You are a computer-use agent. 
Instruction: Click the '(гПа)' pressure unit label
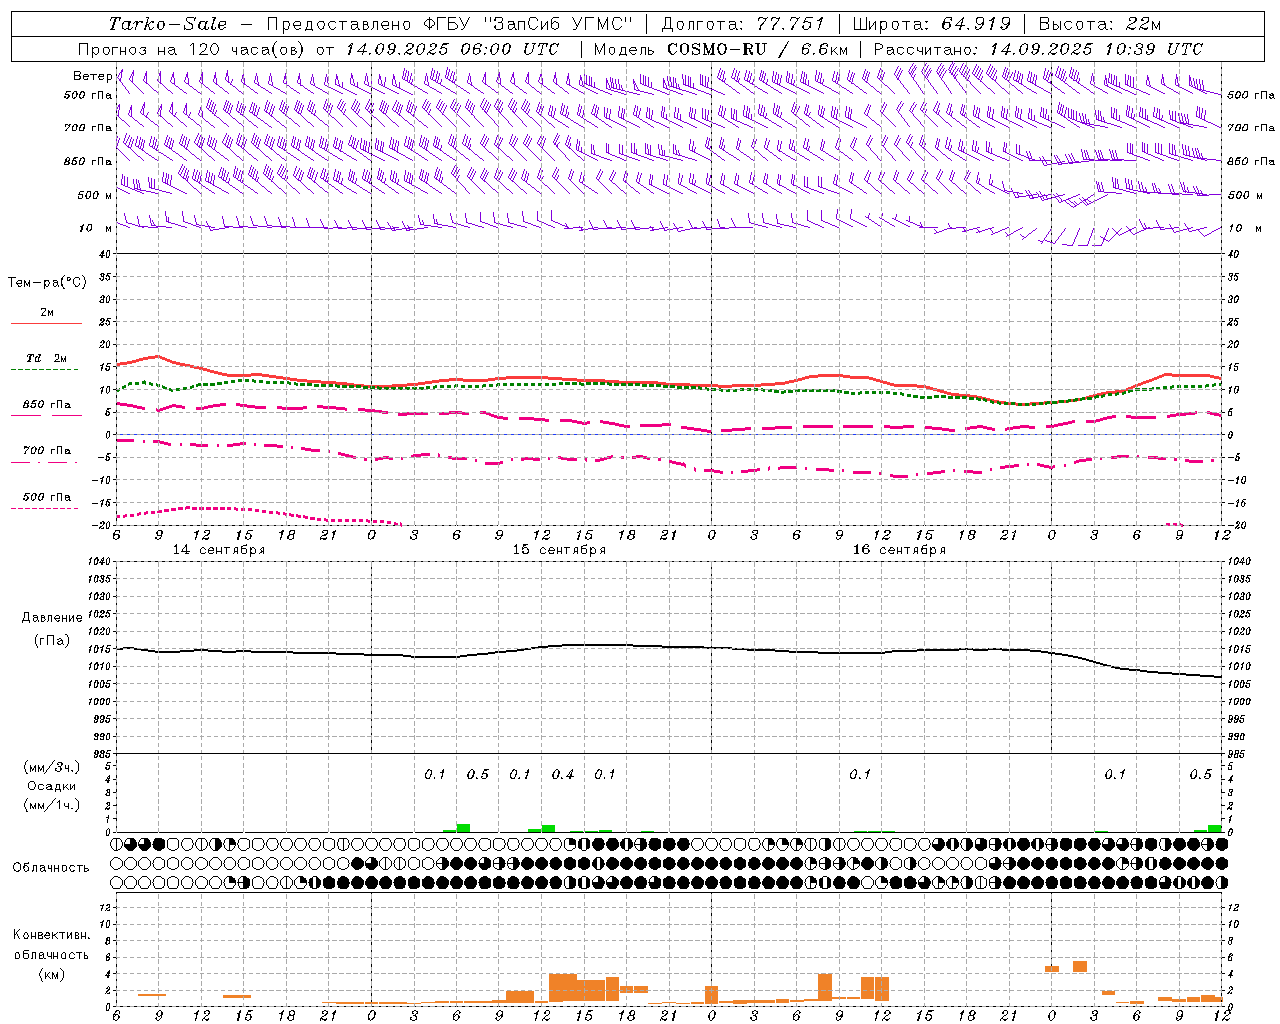pyautogui.click(x=52, y=641)
